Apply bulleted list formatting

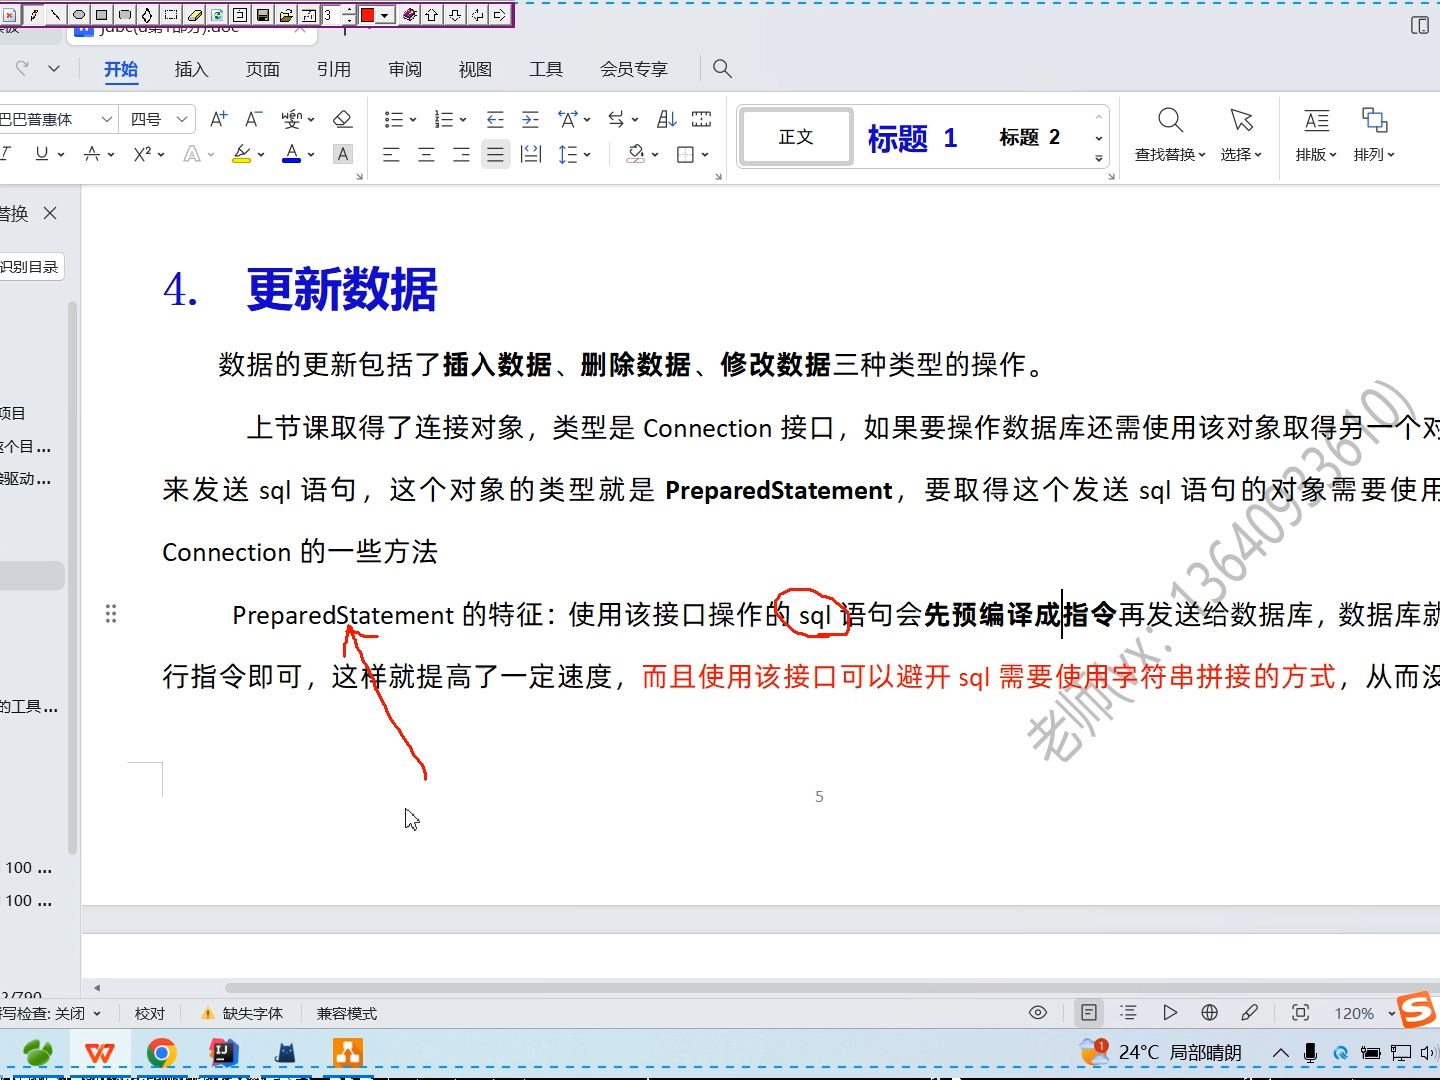point(393,118)
